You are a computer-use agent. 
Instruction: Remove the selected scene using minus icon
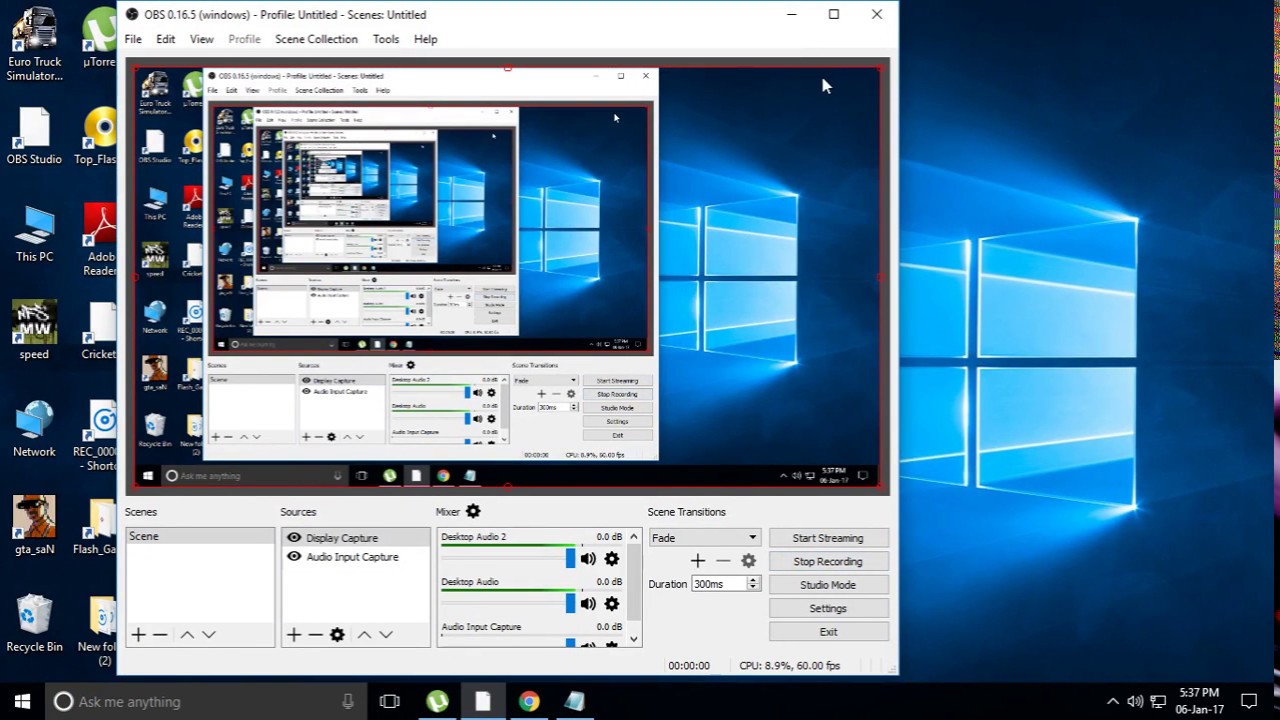pyautogui.click(x=160, y=634)
